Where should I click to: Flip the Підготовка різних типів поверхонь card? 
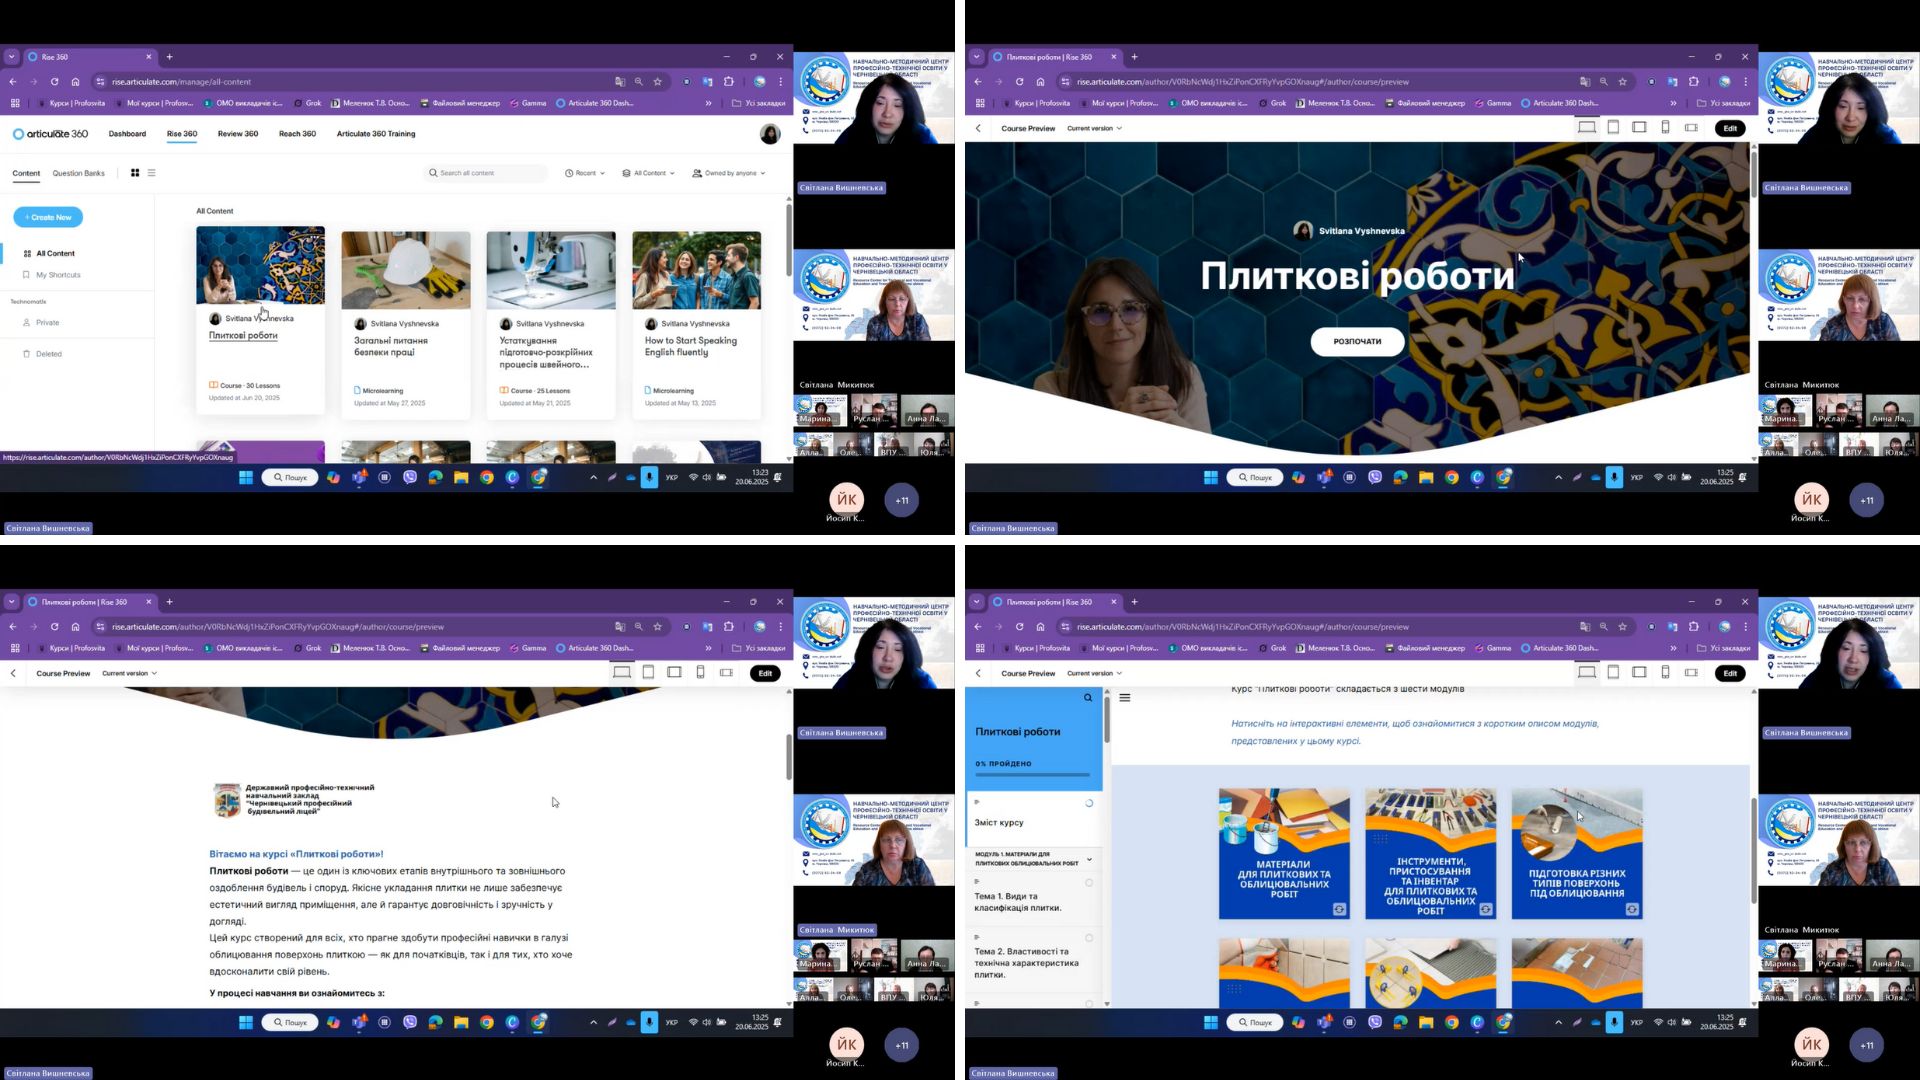tap(1632, 909)
